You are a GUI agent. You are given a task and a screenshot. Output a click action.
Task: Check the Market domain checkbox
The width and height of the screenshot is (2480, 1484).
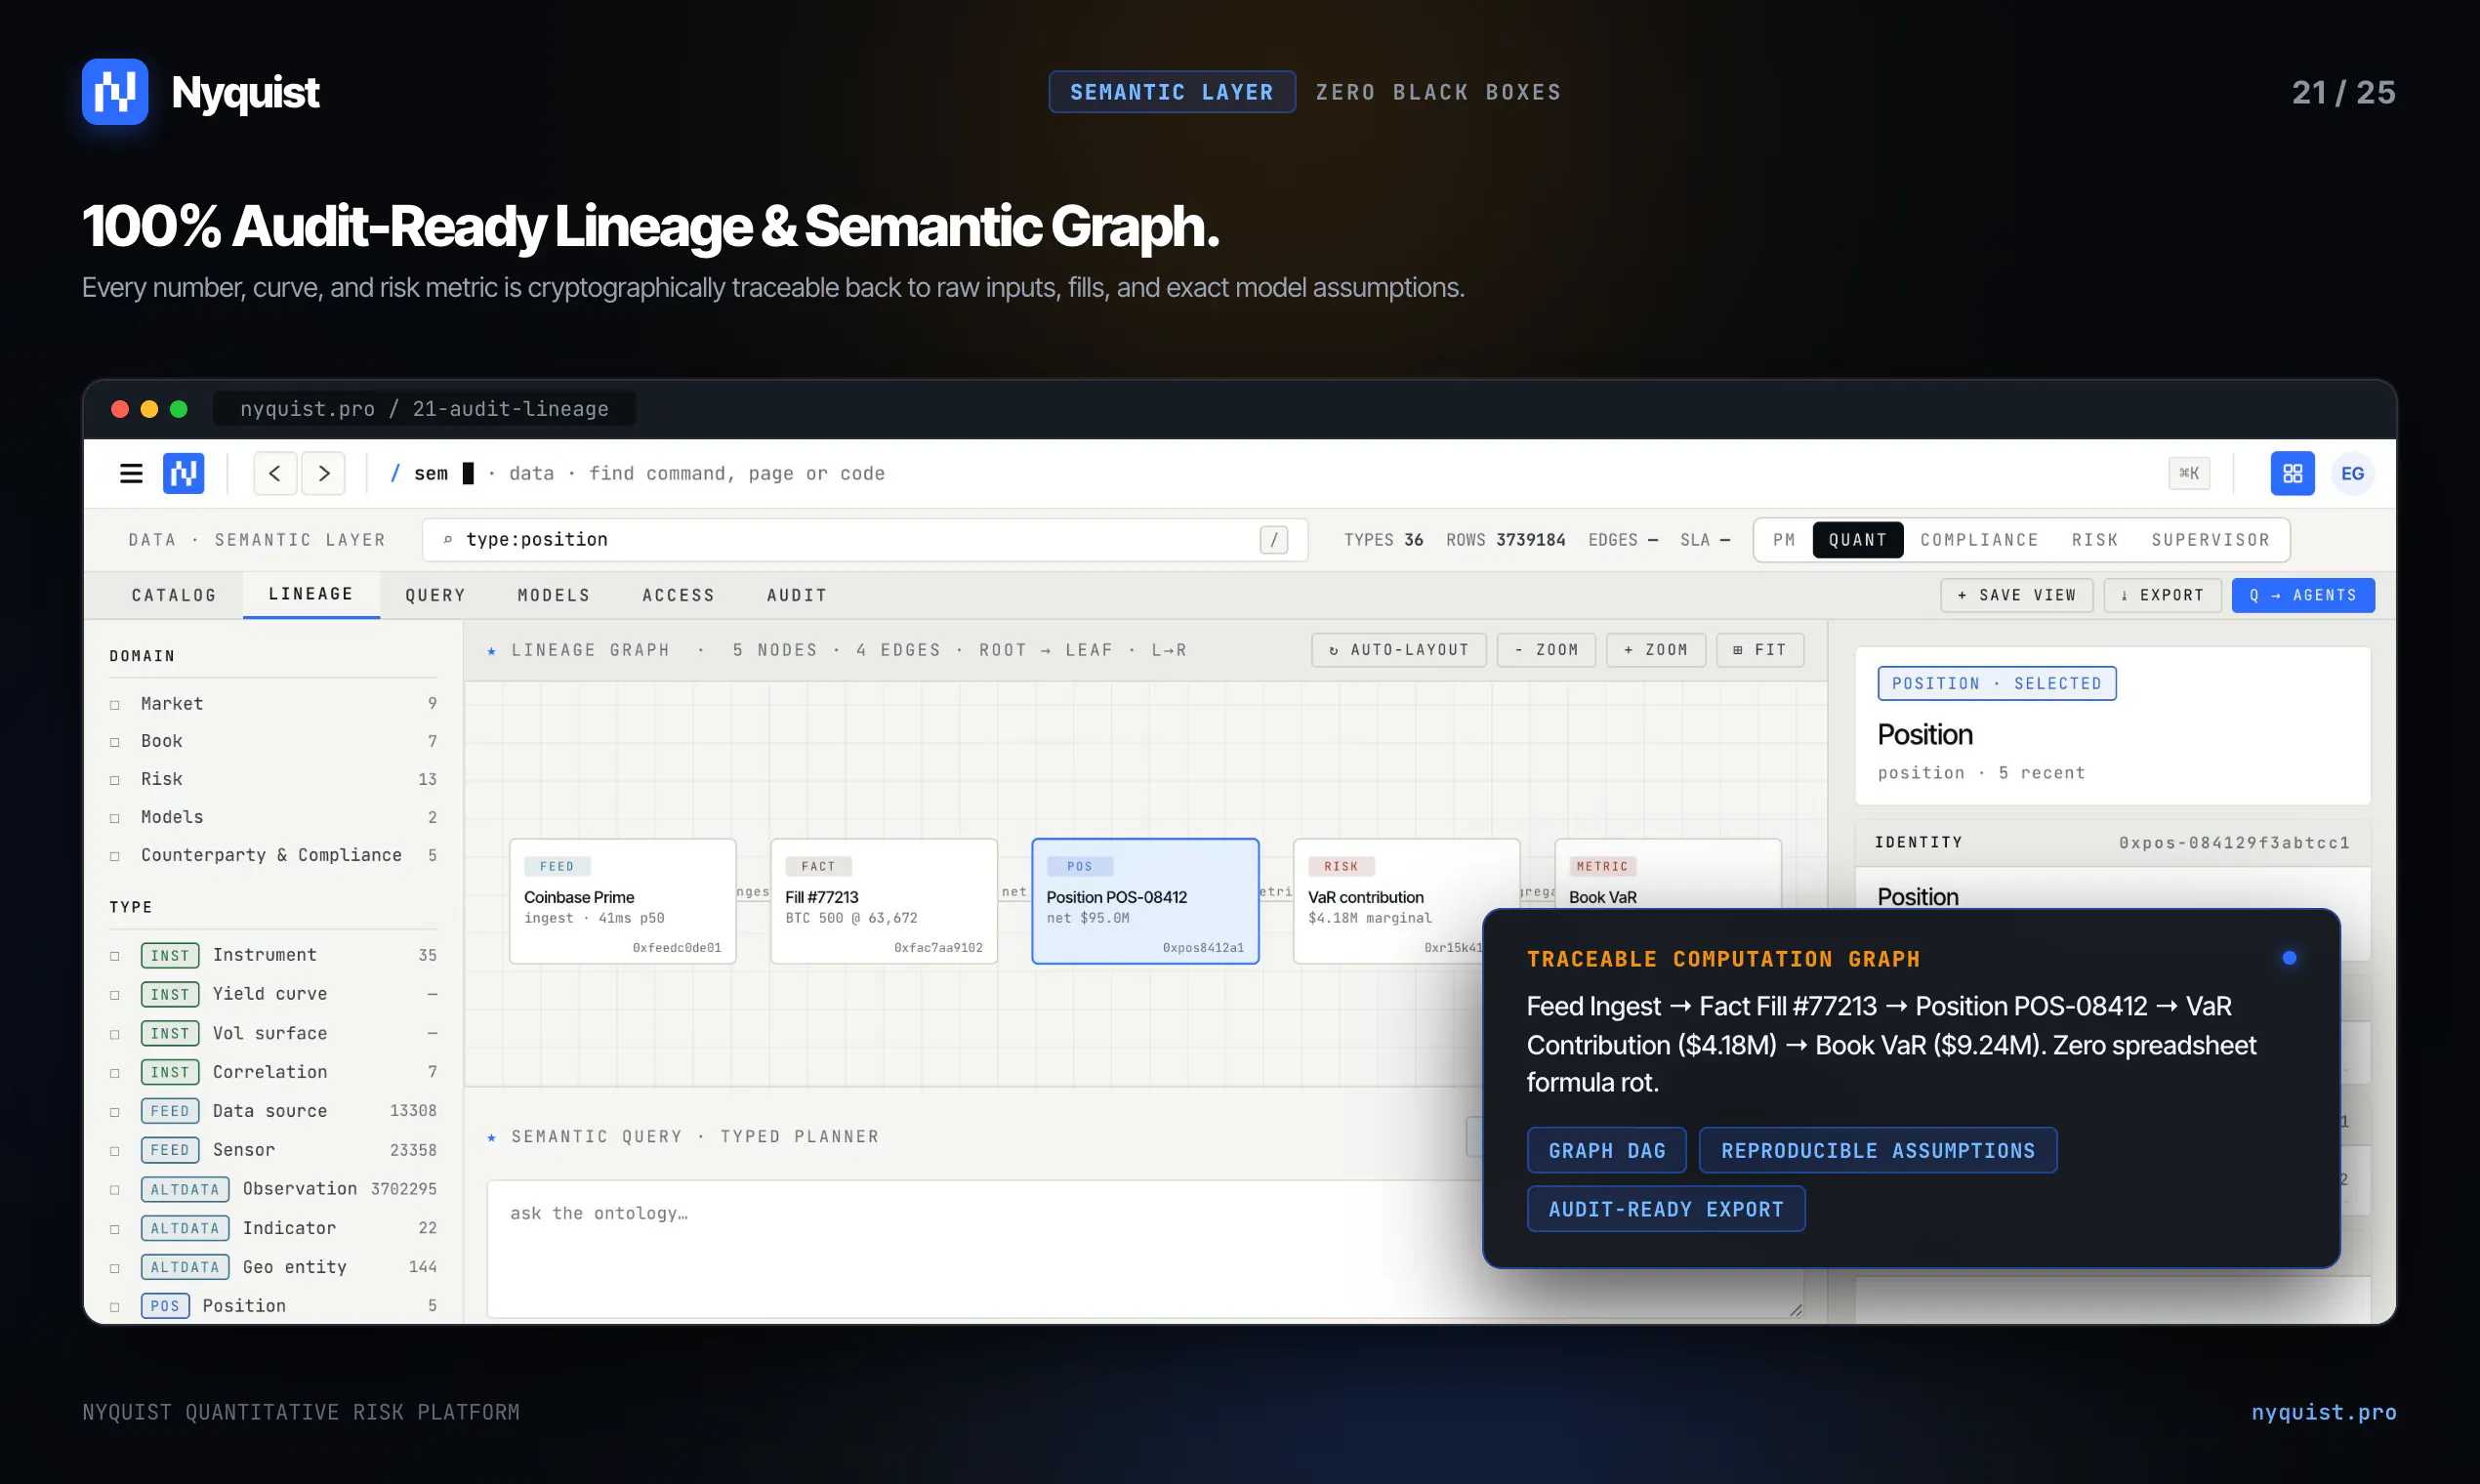(115, 705)
